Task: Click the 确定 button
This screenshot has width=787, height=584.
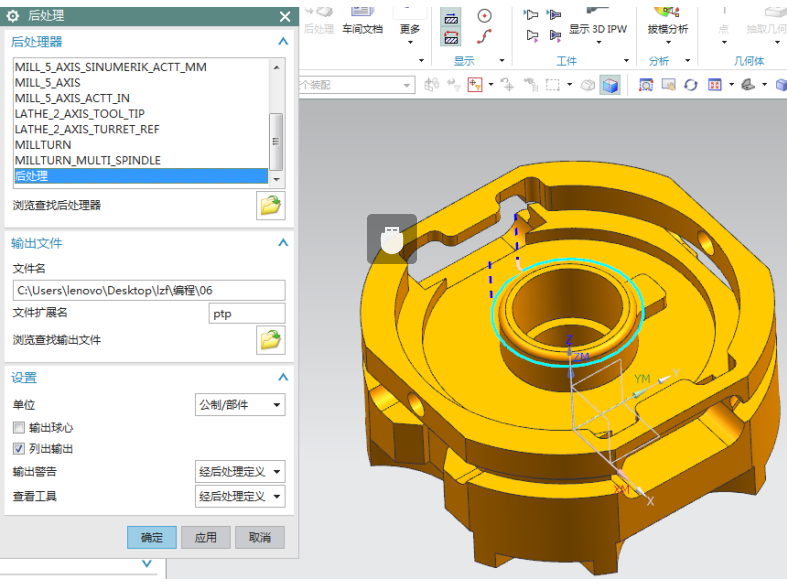Action: [x=152, y=537]
